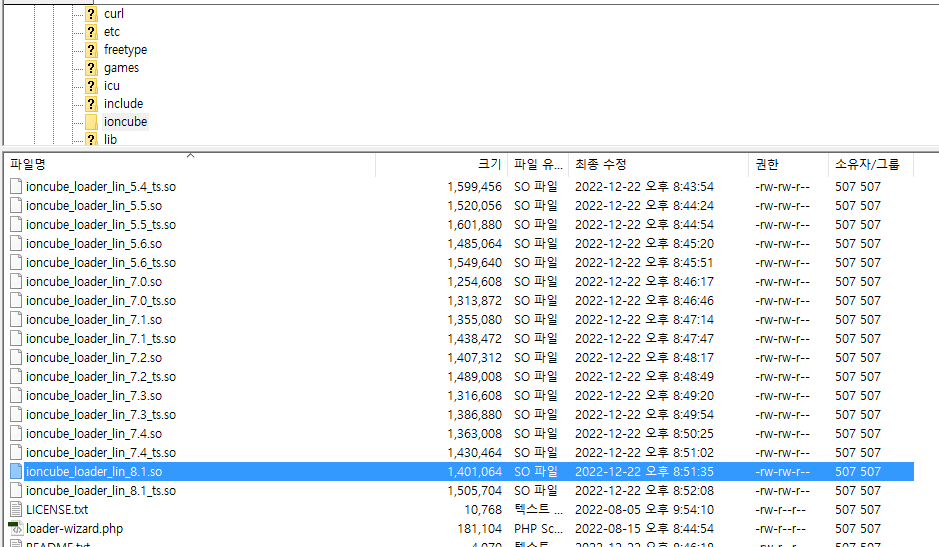Image resolution: width=939 pixels, height=547 pixels.
Task: Sort files by the 크기 column
Action: pos(442,164)
